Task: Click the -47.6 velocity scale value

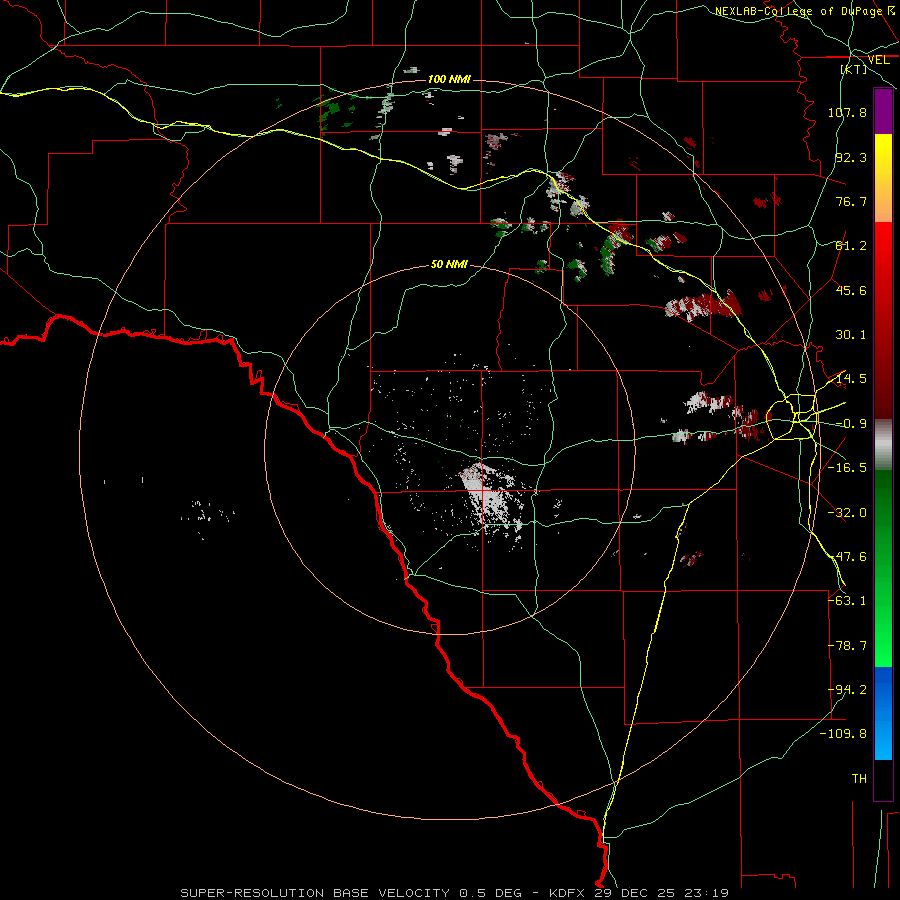Action: 847,557
